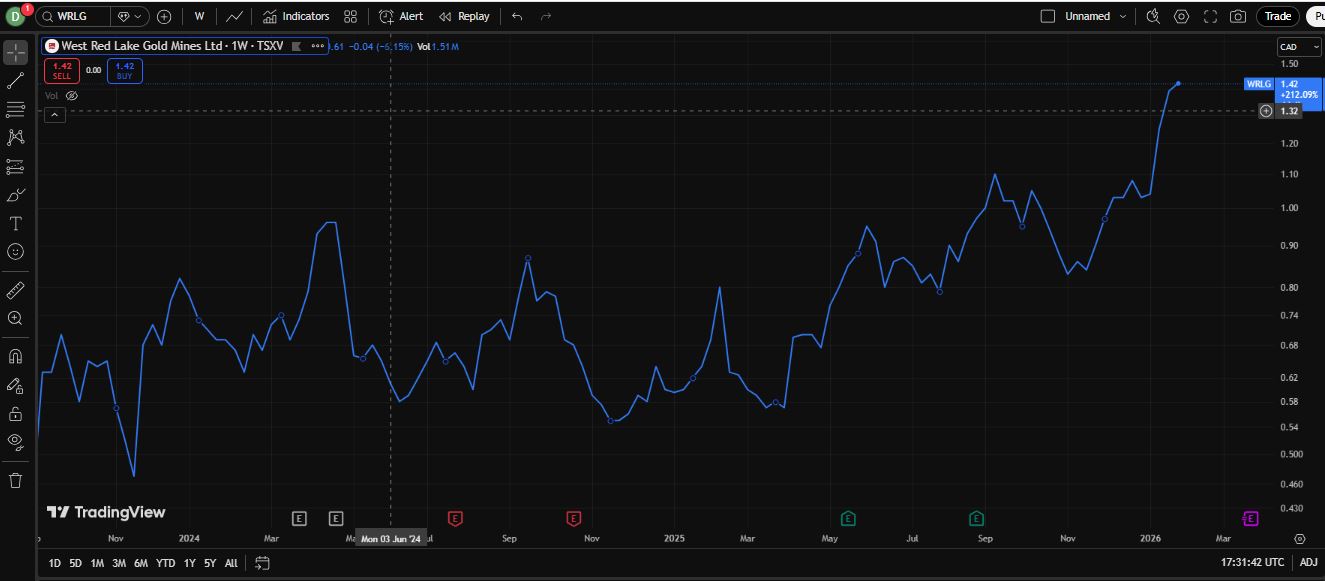1325x581 pixels.
Task: Select the Text annotation tool
Action: point(16,223)
